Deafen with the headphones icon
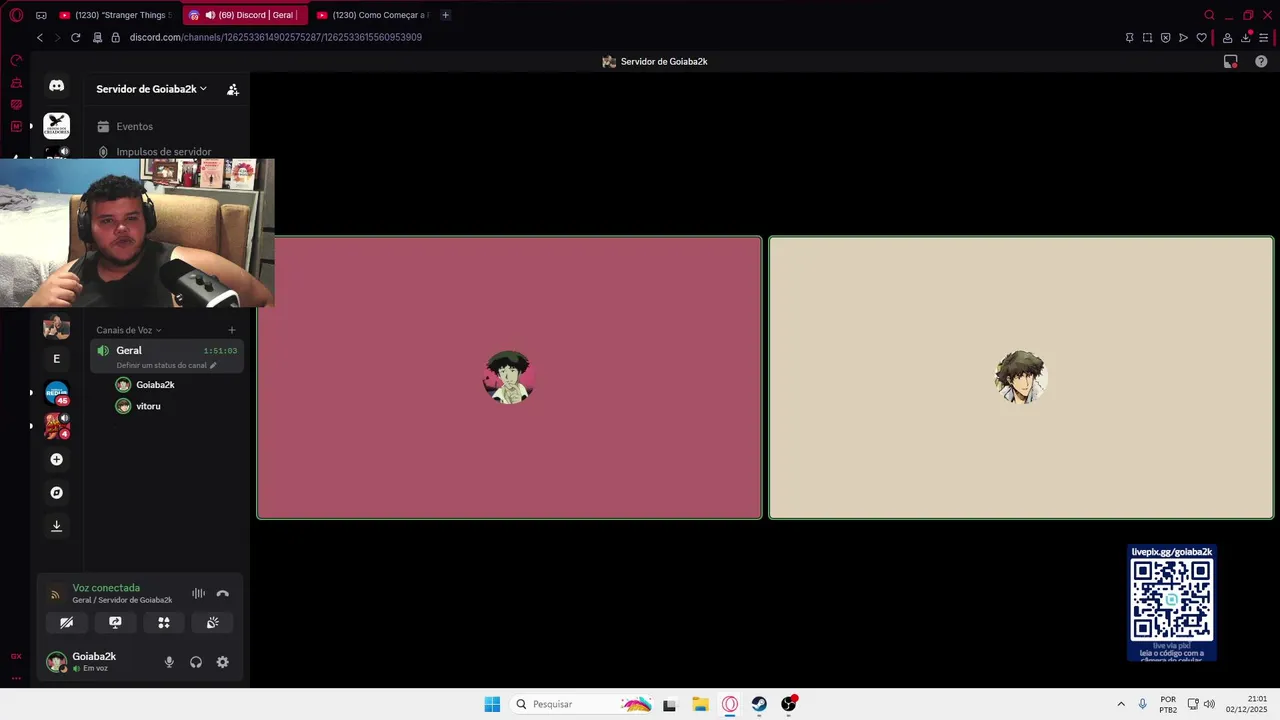The image size is (1280, 720). click(x=196, y=662)
